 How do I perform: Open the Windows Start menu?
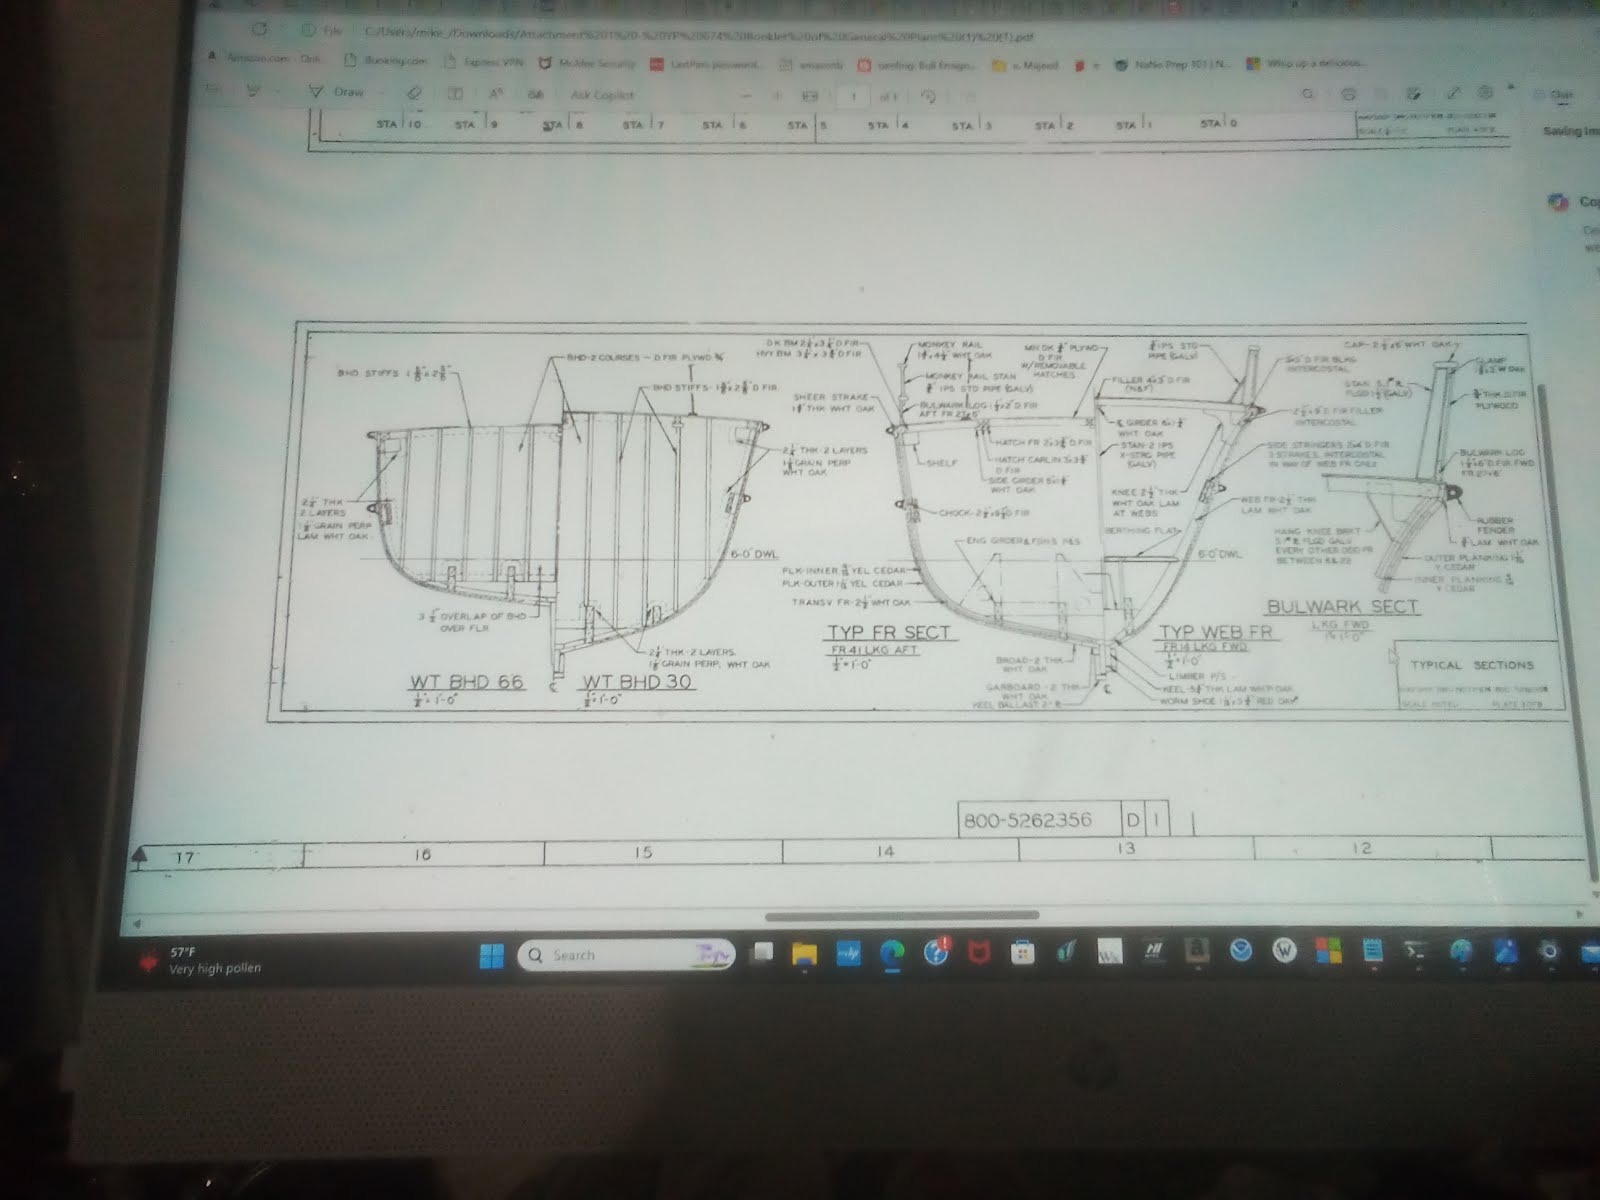[491, 956]
